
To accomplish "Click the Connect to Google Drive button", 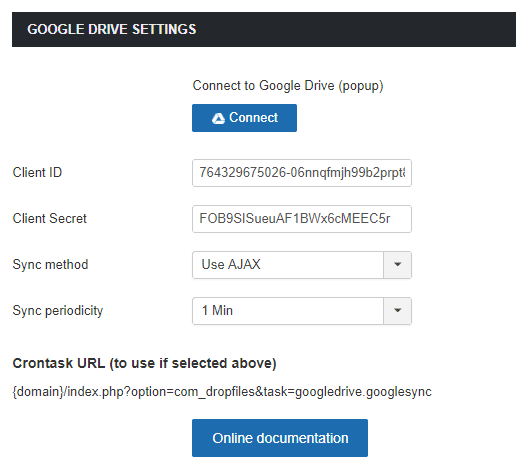I will click(244, 118).
